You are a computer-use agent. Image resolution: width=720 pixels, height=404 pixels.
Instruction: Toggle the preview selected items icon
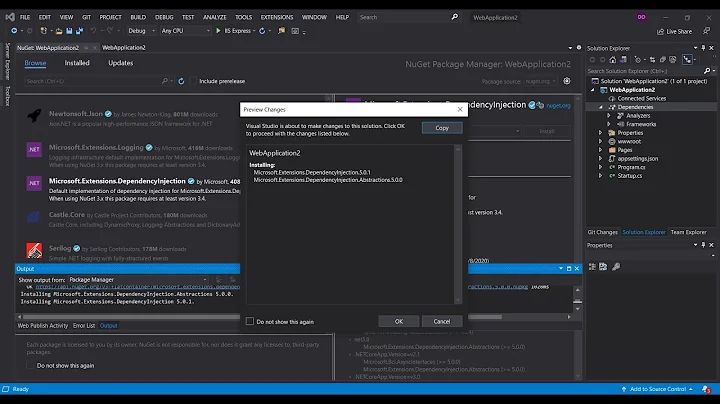coord(687,60)
